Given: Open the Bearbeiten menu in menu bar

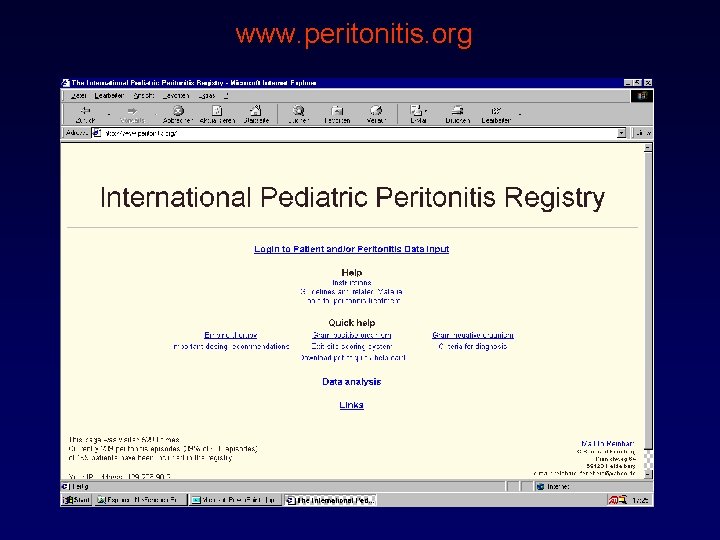Looking at the screenshot, I should click(109, 96).
